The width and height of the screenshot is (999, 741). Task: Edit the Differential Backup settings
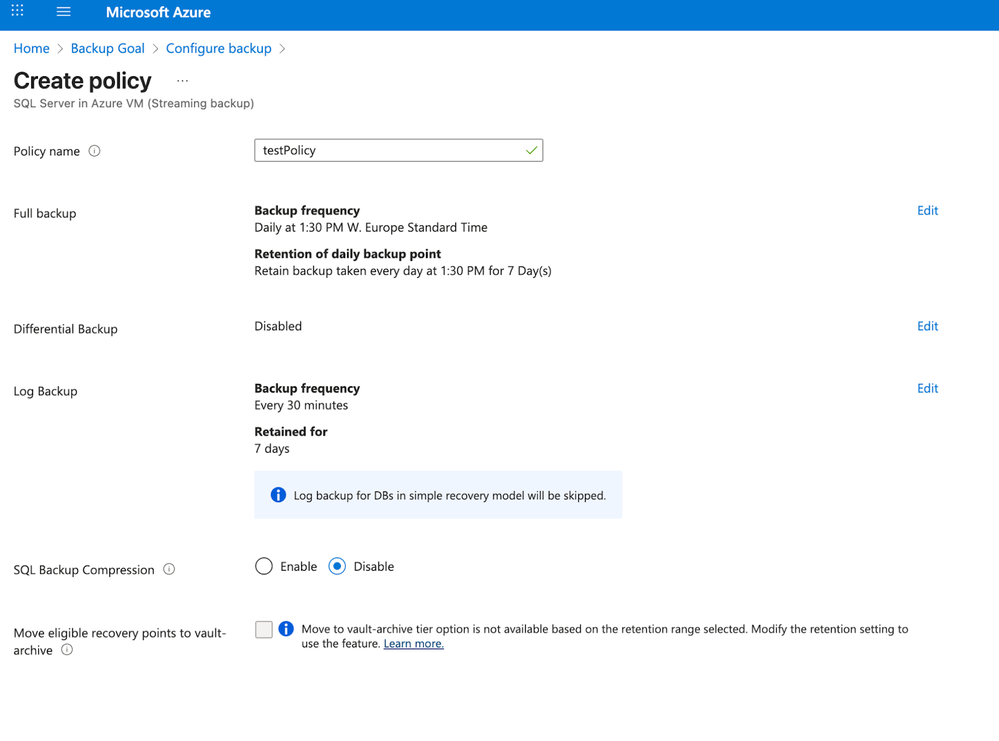coord(927,326)
